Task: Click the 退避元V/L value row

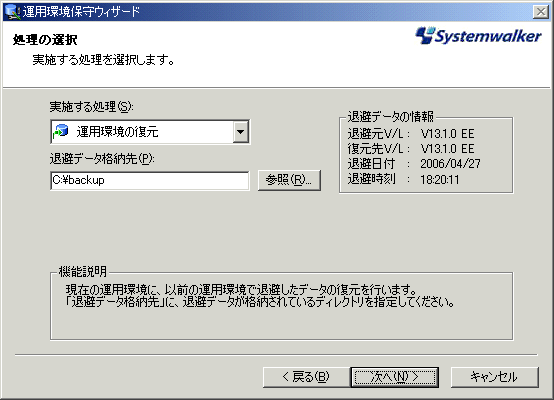Action: [x=411, y=134]
